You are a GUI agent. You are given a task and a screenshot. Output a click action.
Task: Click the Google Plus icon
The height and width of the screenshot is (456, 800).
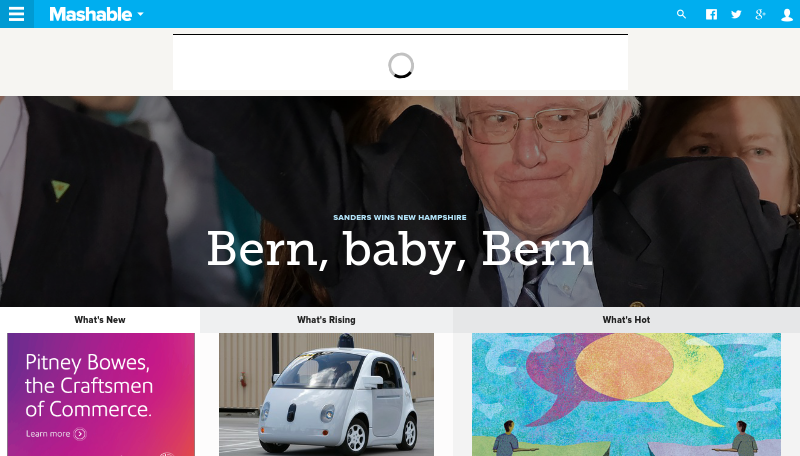tap(760, 14)
